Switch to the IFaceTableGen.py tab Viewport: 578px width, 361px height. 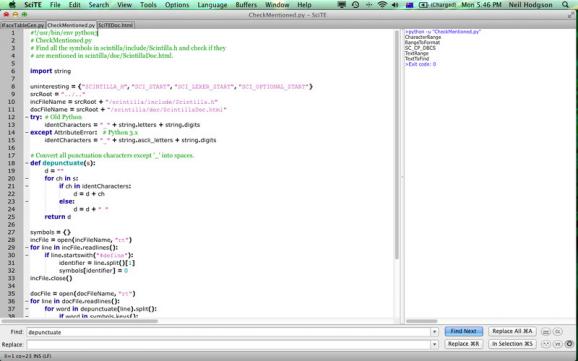tap(23, 25)
